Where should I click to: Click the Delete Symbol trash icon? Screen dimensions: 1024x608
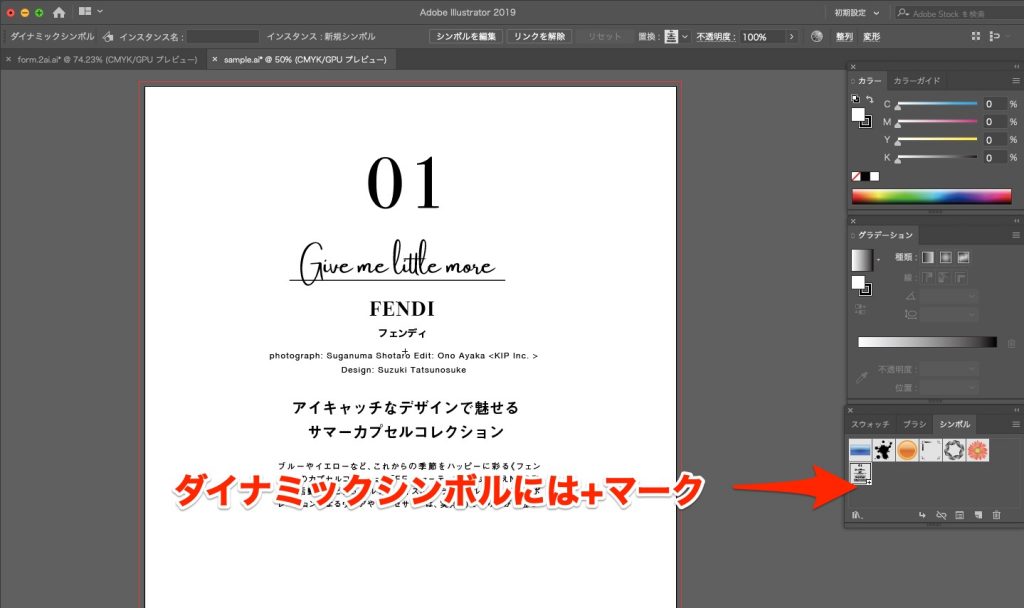(x=997, y=515)
